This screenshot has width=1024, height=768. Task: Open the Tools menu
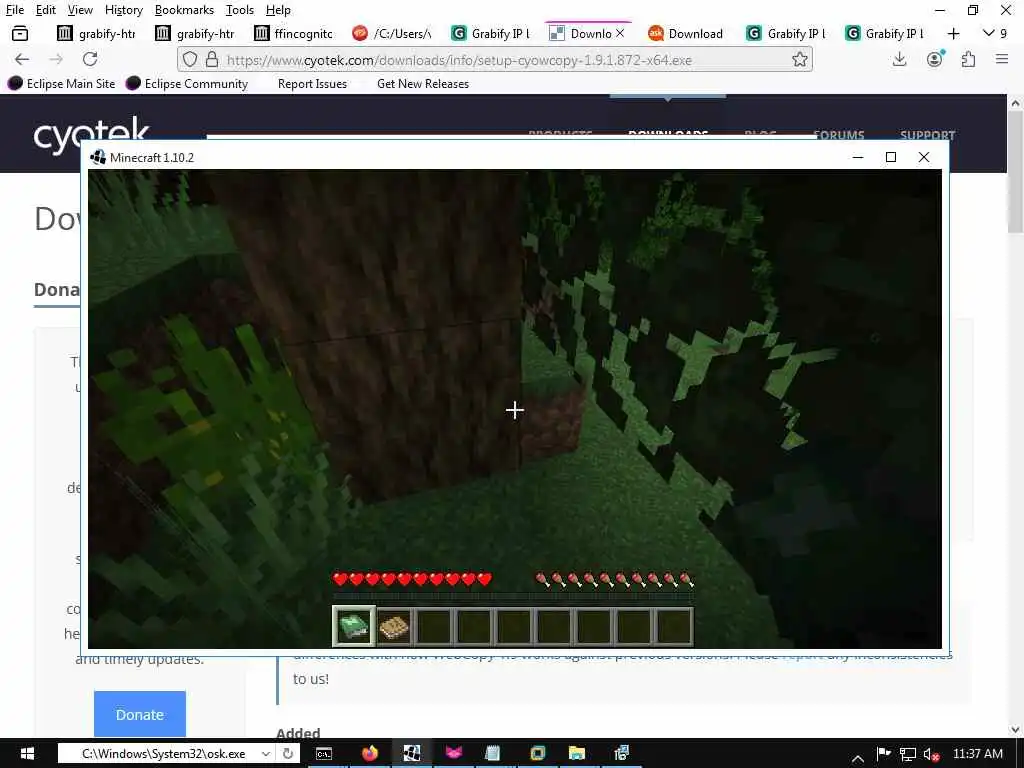coord(240,10)
